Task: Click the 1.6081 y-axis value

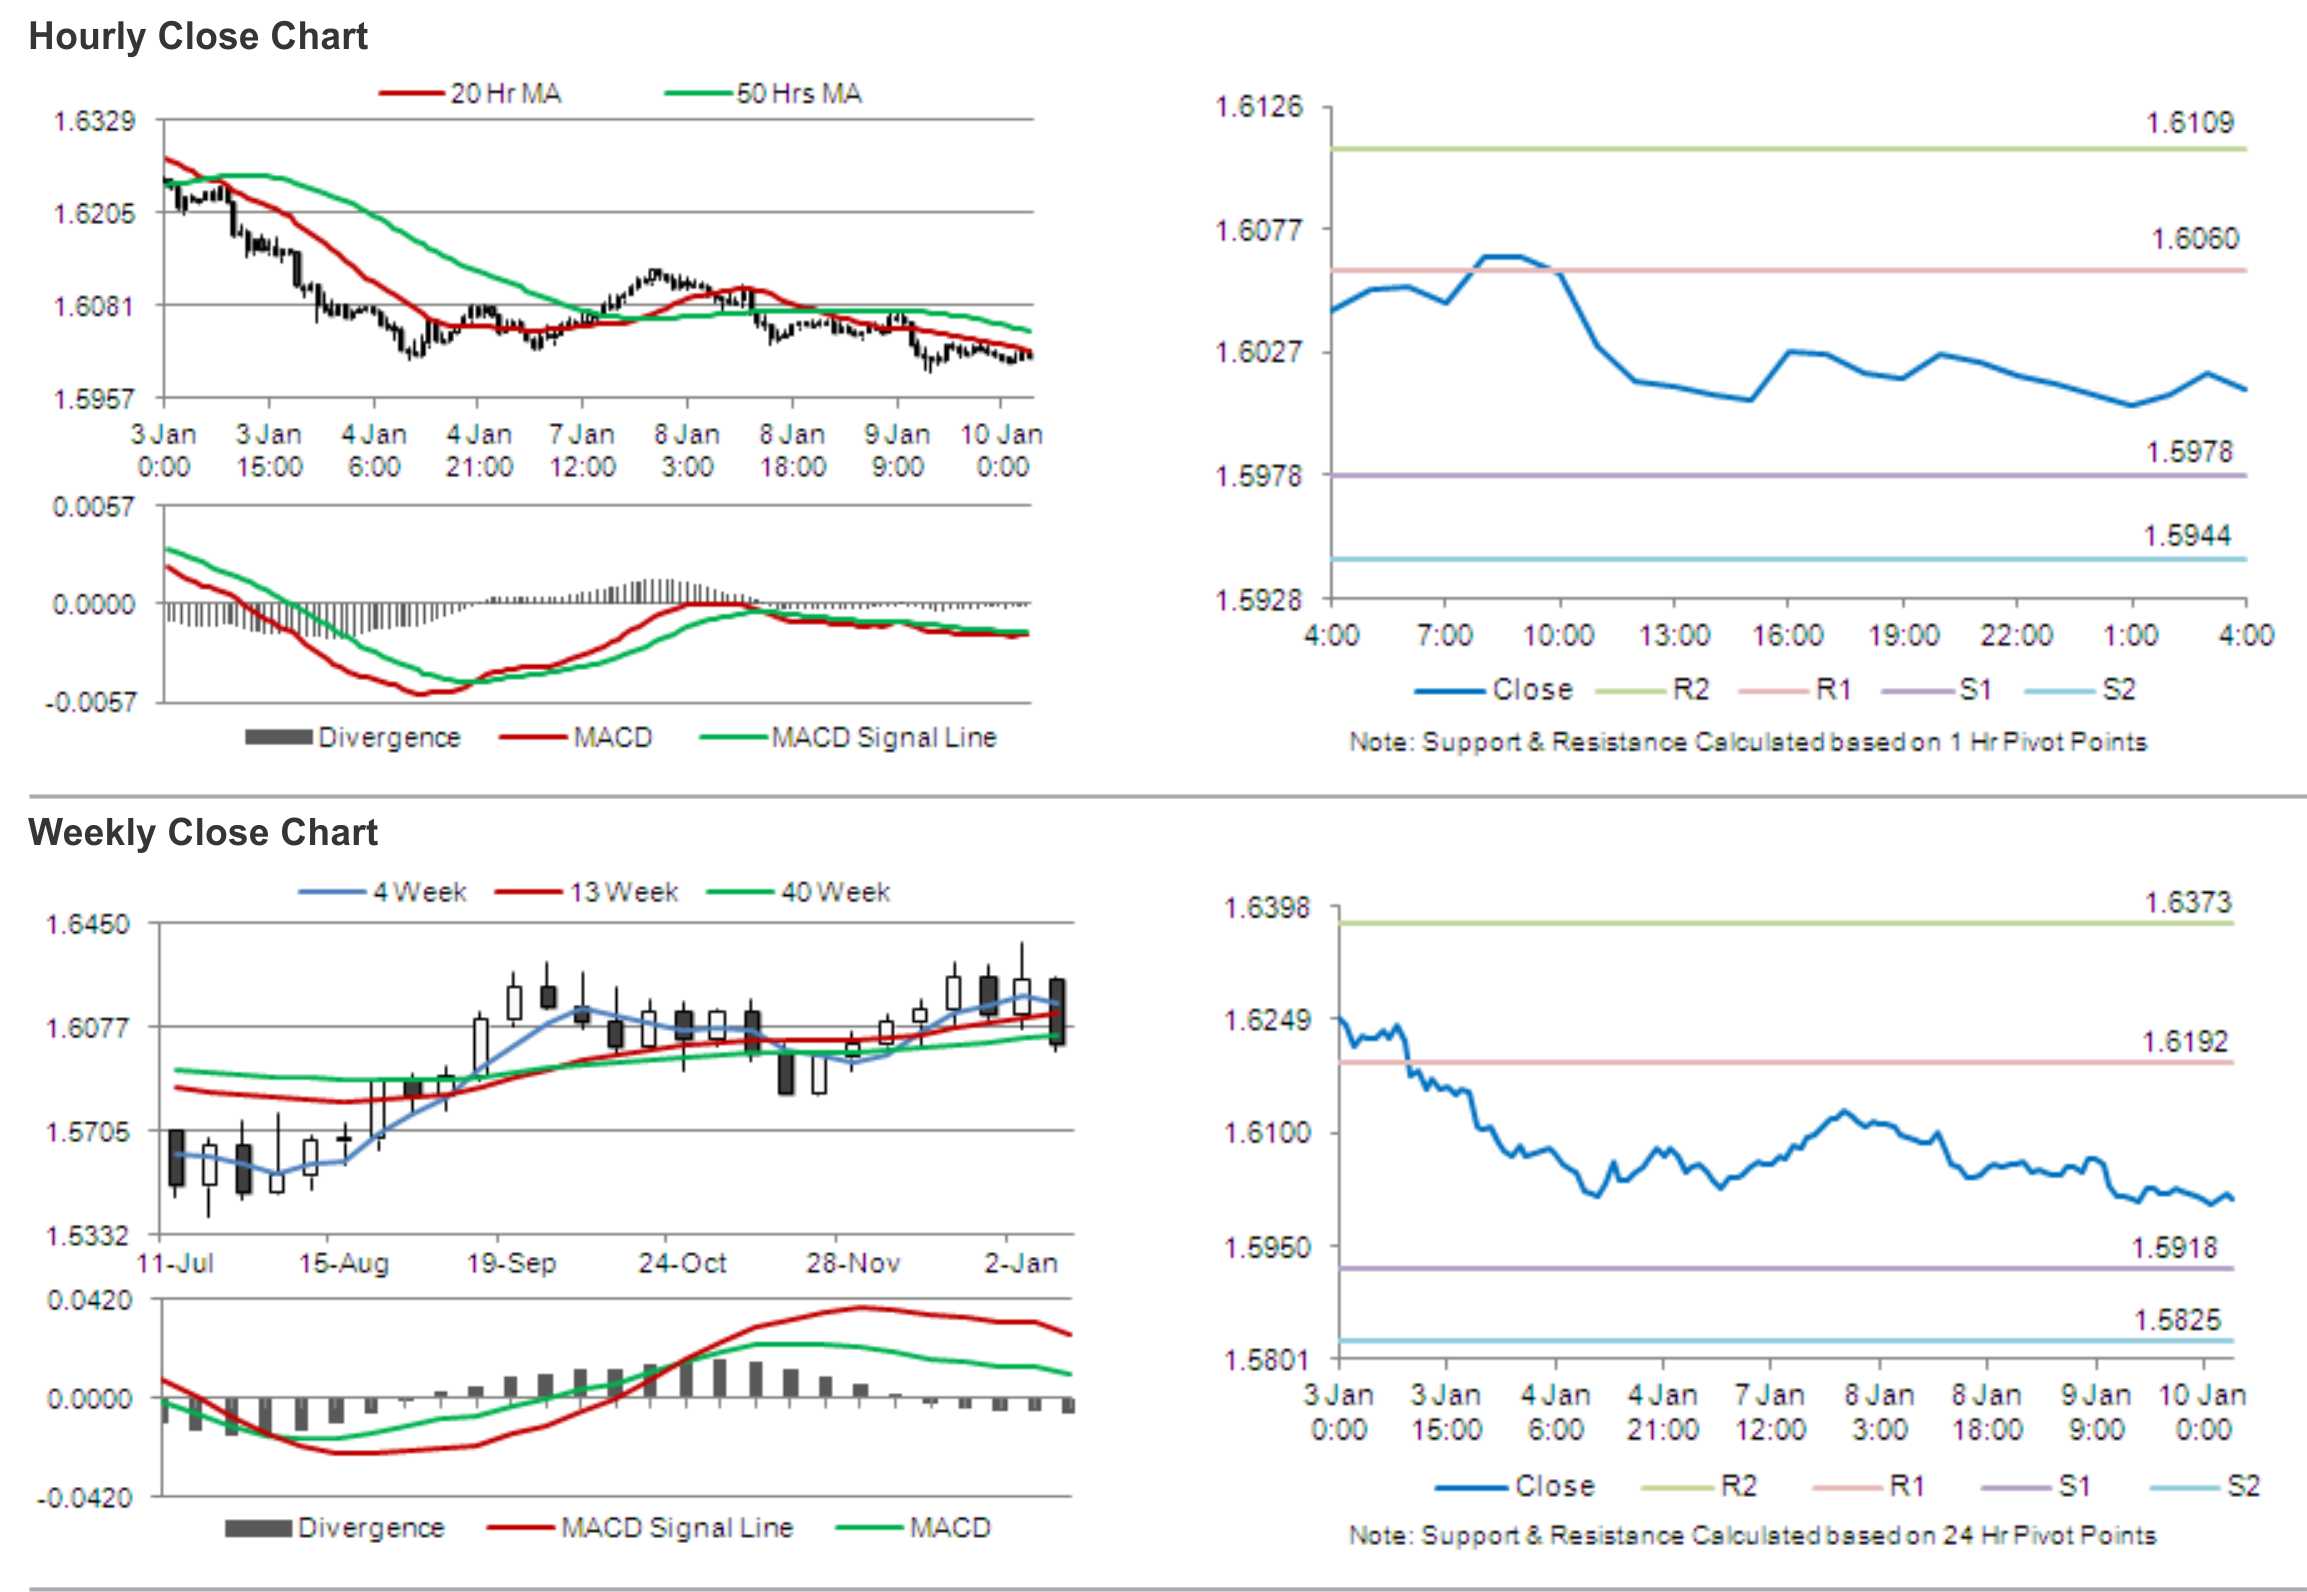Action: point(94,305)
